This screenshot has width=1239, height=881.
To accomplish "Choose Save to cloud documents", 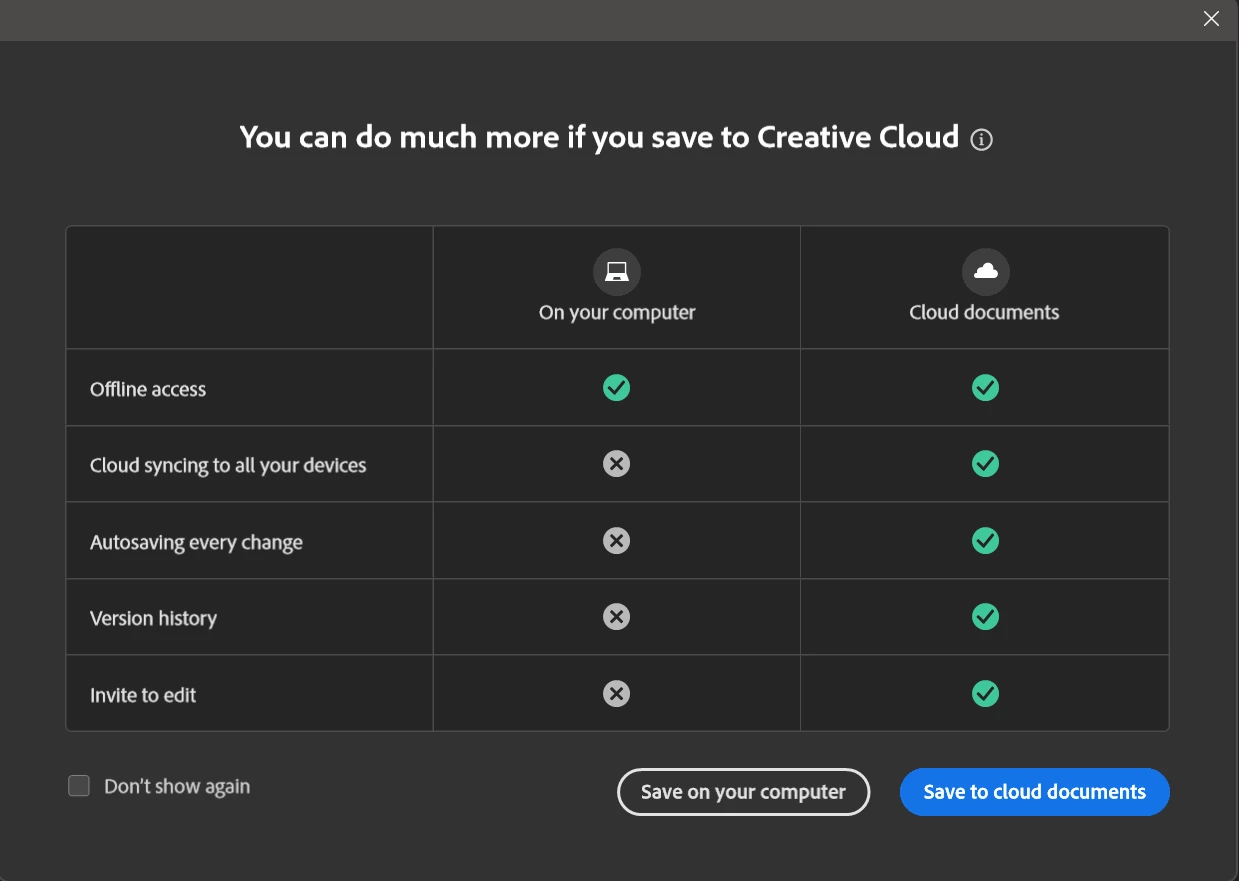I will pos(1035,792).
